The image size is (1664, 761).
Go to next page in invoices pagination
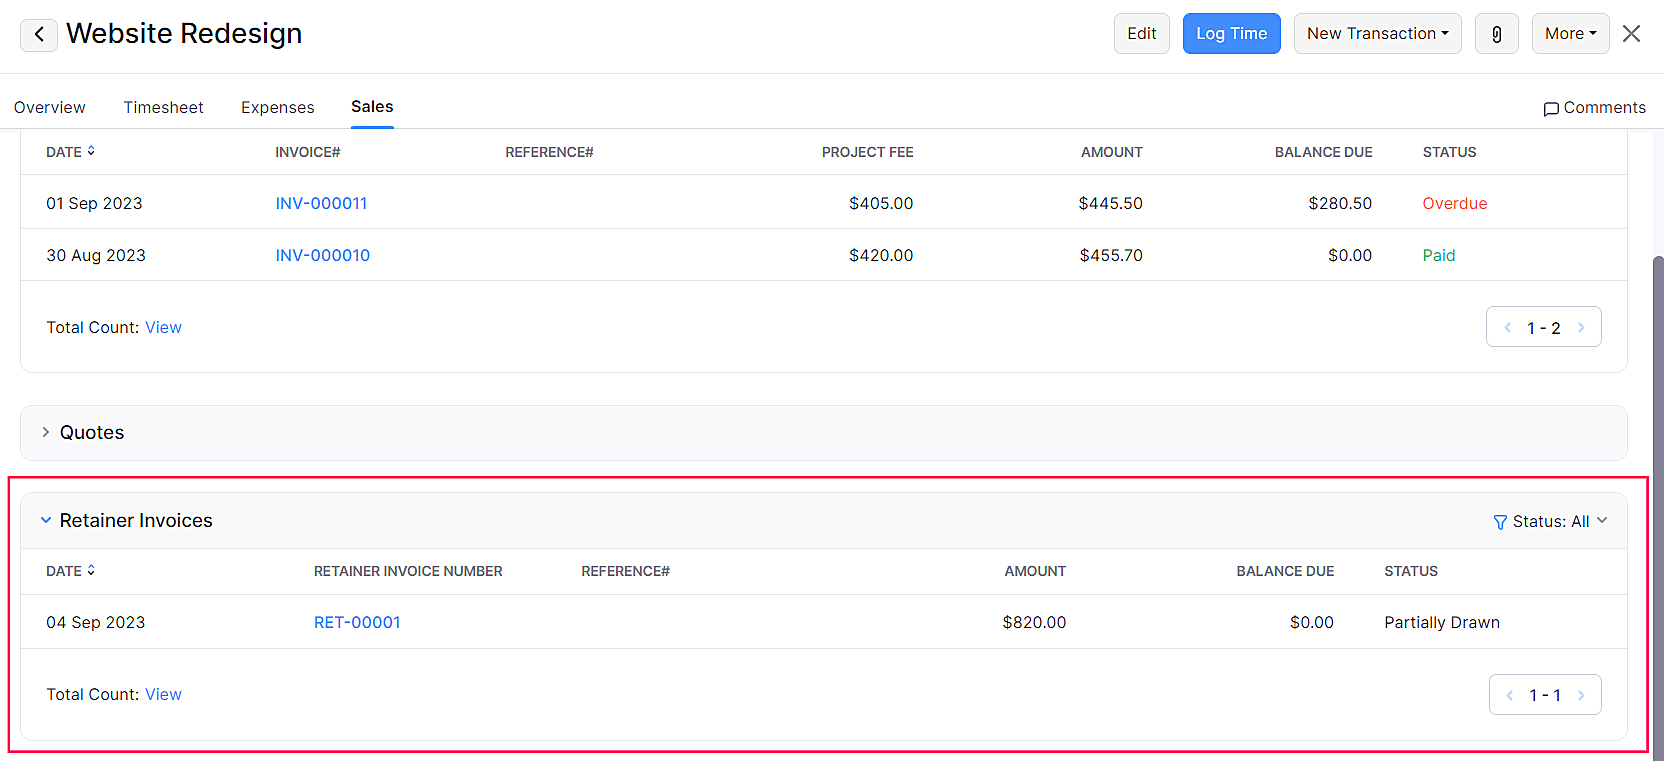[1581, 328]
